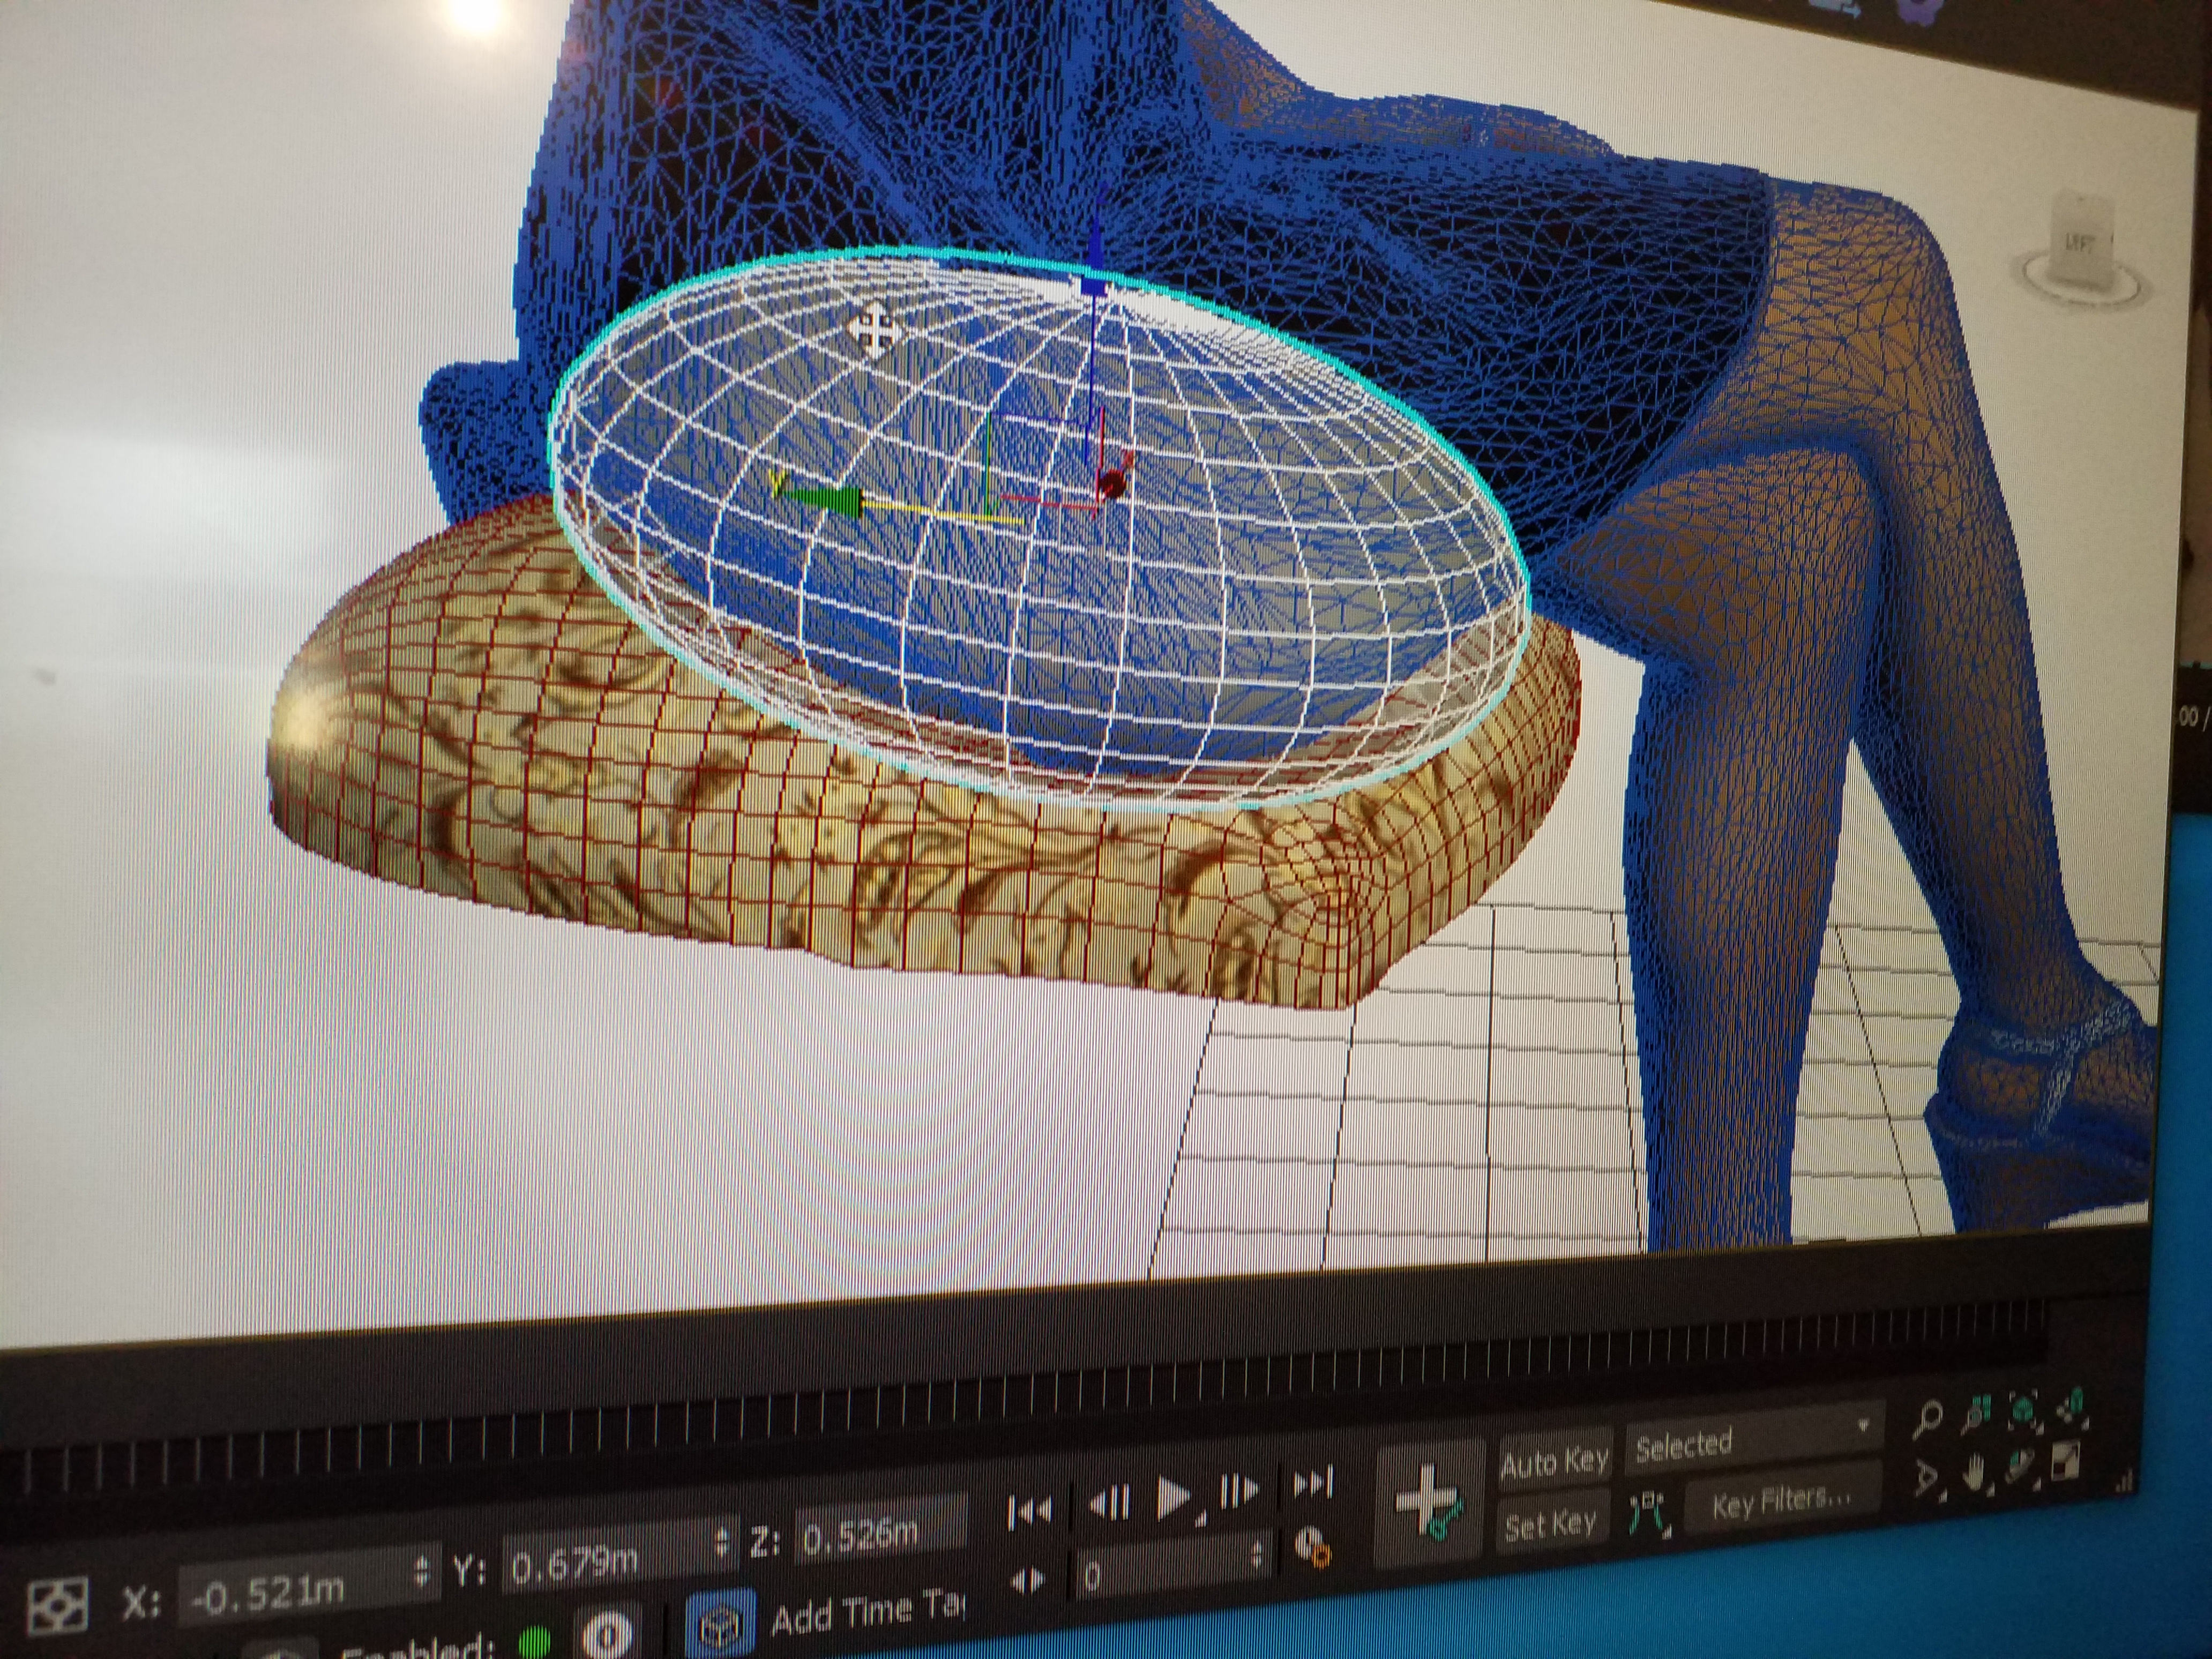This screenshot has height=1659, width=2212.
Task: Click the Play Animation button
Action: point(1172,1499)
